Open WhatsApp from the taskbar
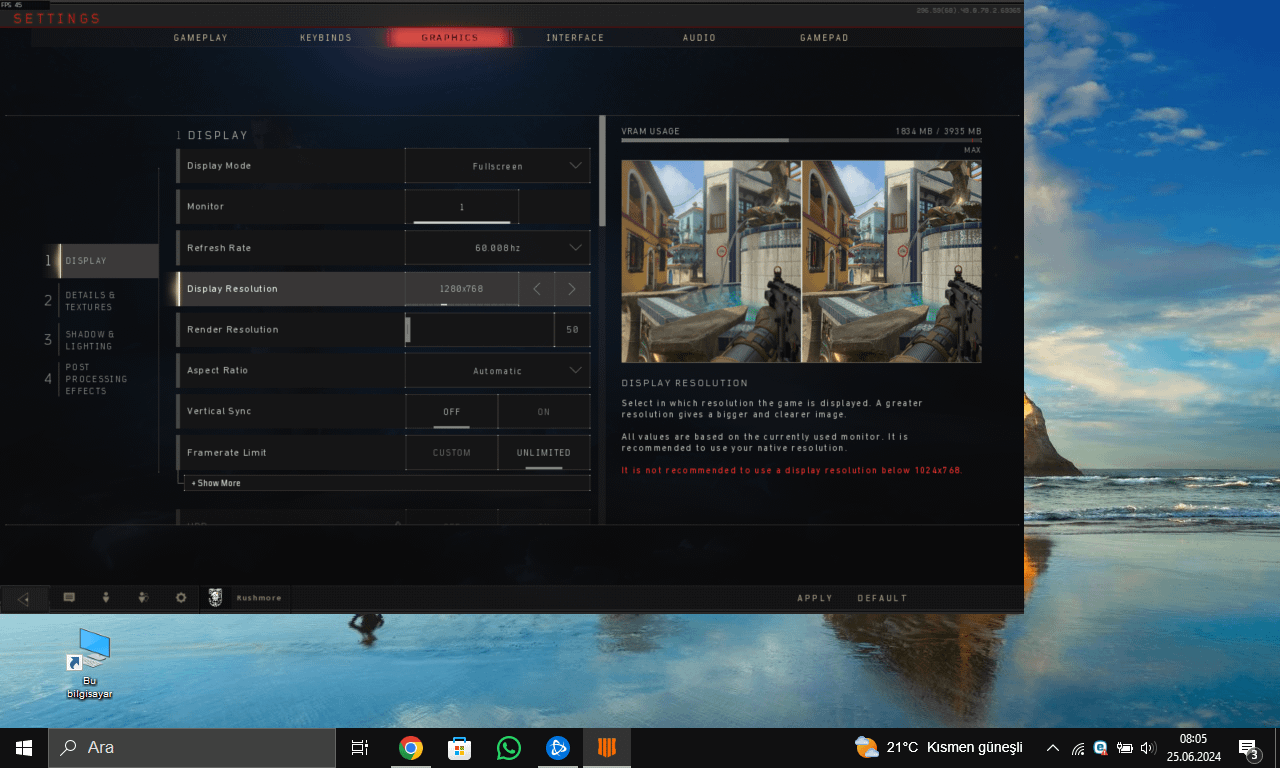The height and width of the screenshot is (768, 1280). [509, 748]
